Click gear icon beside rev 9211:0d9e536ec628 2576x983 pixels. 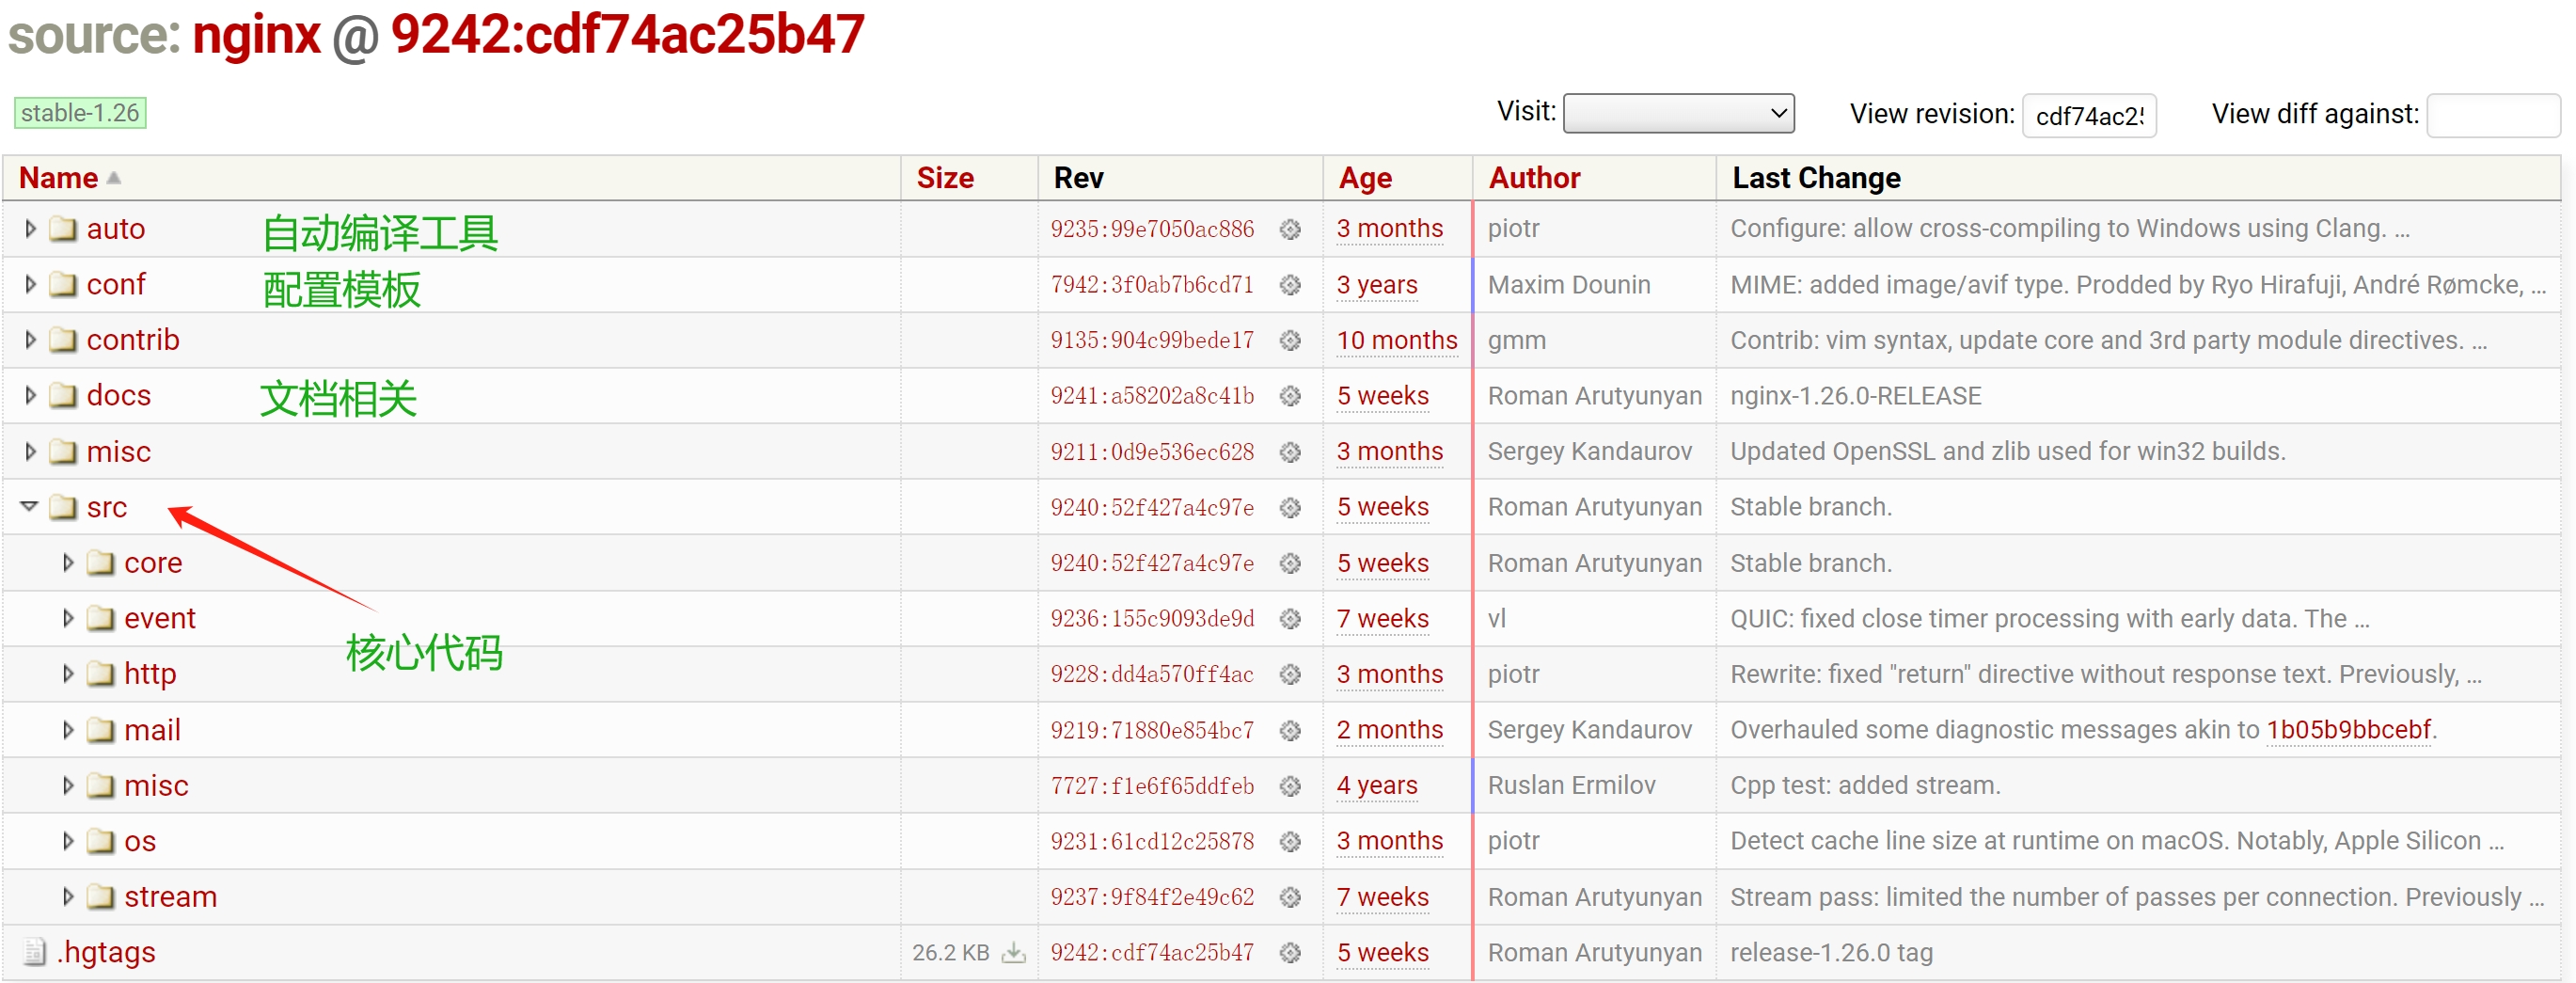[x=1290, y=452]
